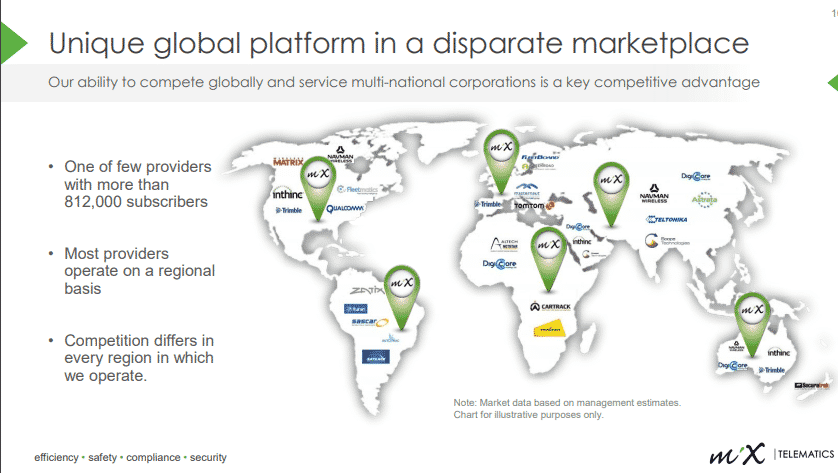
Task: Select the Matrix logo in North America
Action: [288, 161]
